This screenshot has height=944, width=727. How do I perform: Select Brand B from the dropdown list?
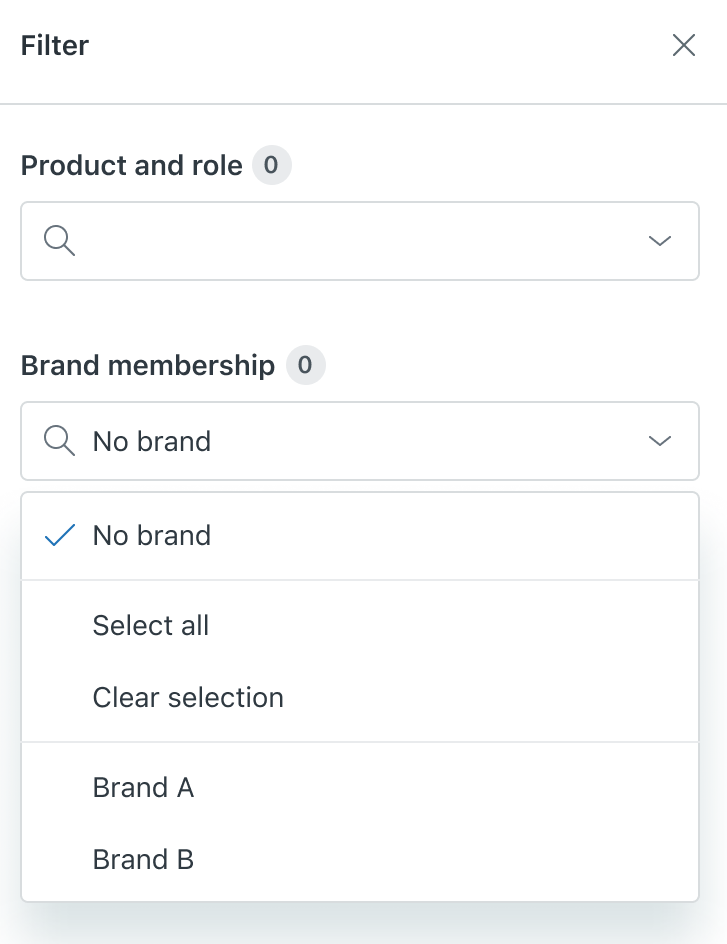pos(143,859)
